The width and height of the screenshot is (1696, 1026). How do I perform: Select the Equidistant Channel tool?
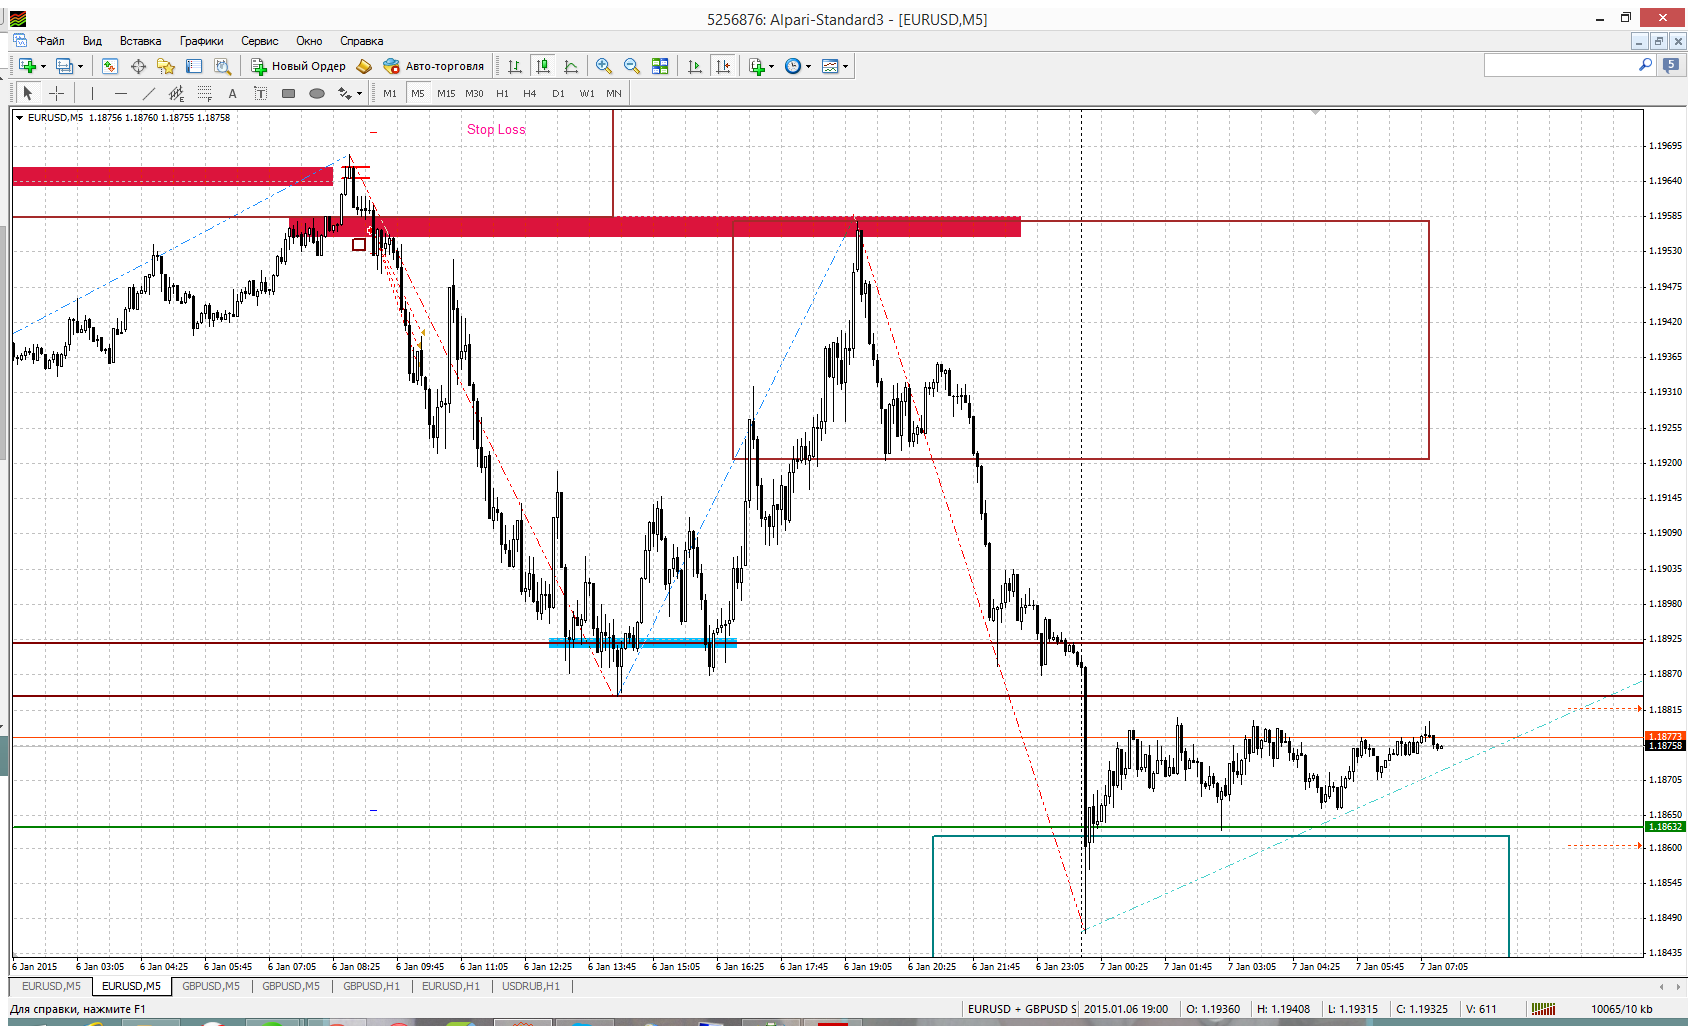[177, 93]
